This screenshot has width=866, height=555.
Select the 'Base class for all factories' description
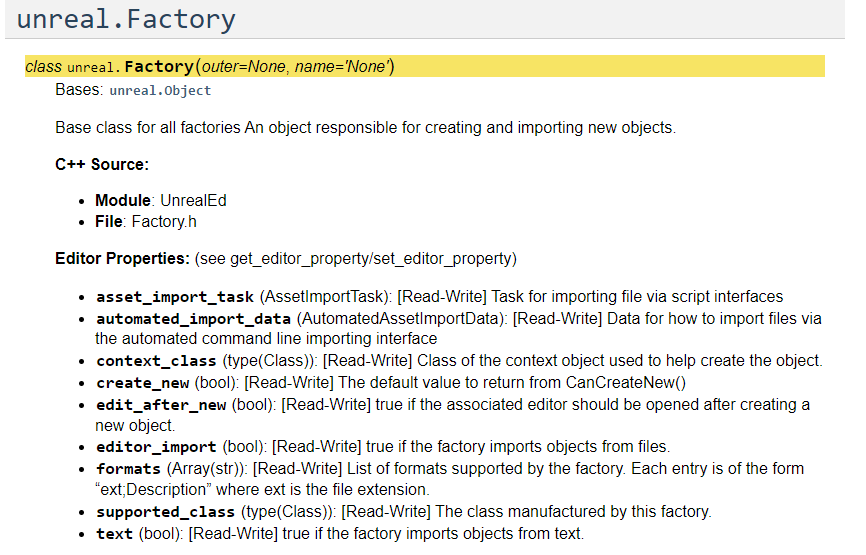(365, 128)
